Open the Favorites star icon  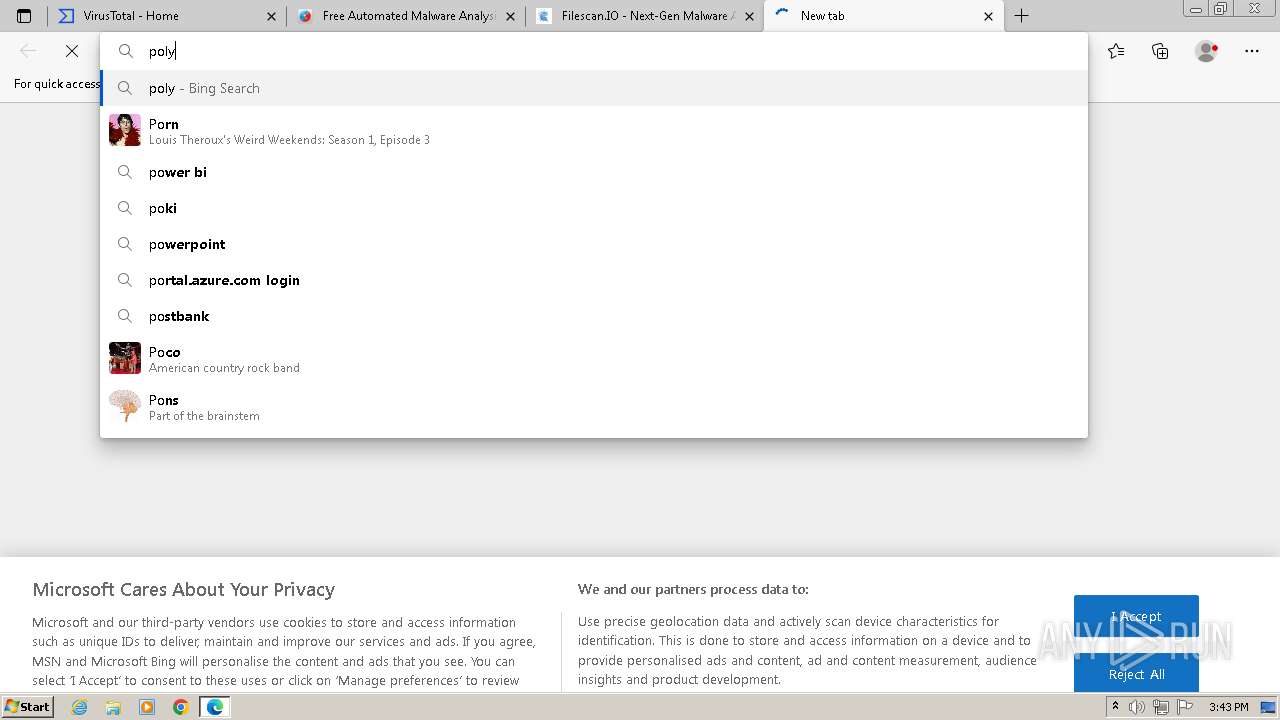(x=1116, y=51)
